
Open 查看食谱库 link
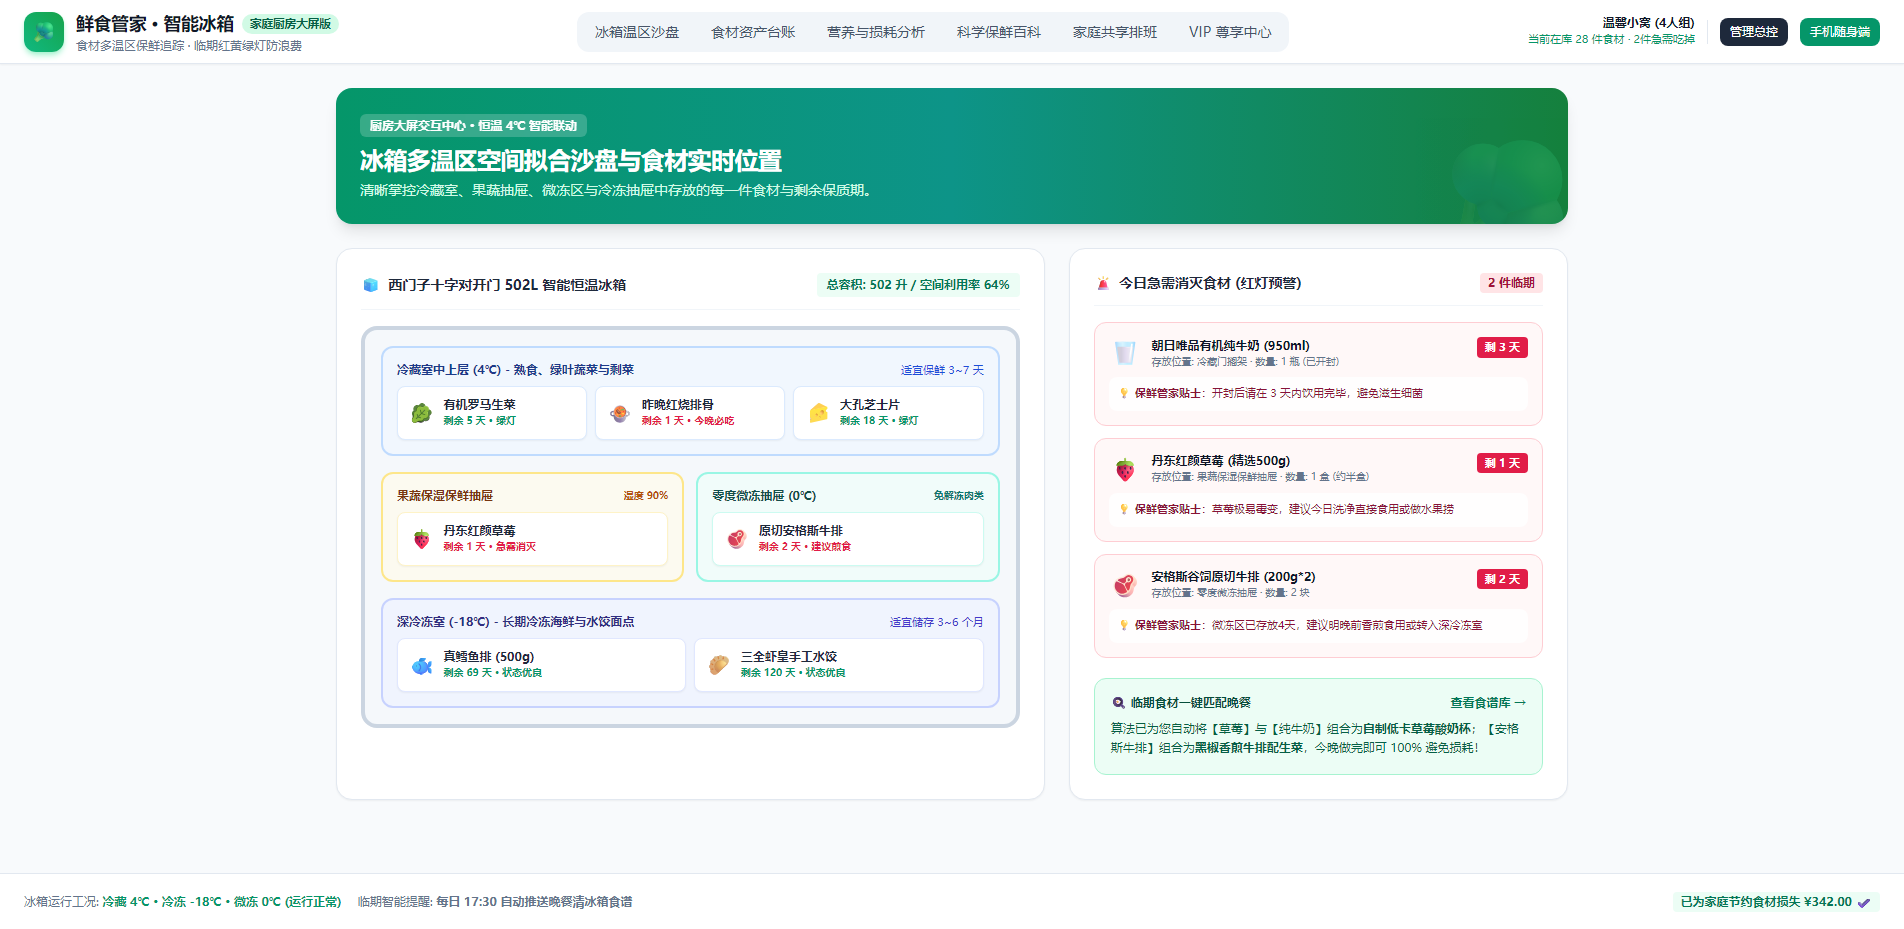(1488, 703)
